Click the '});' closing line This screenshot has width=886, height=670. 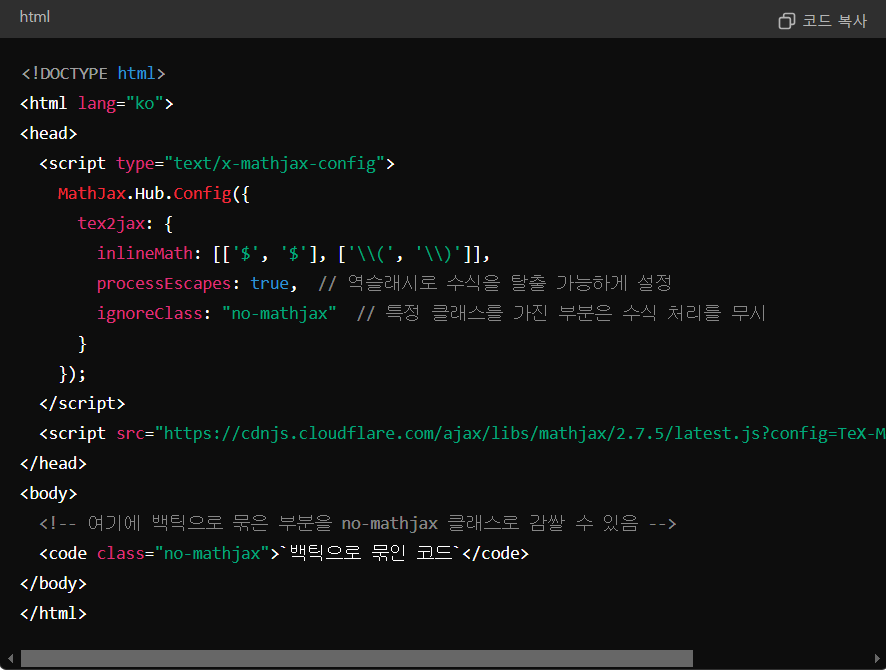tap(72, 373)
